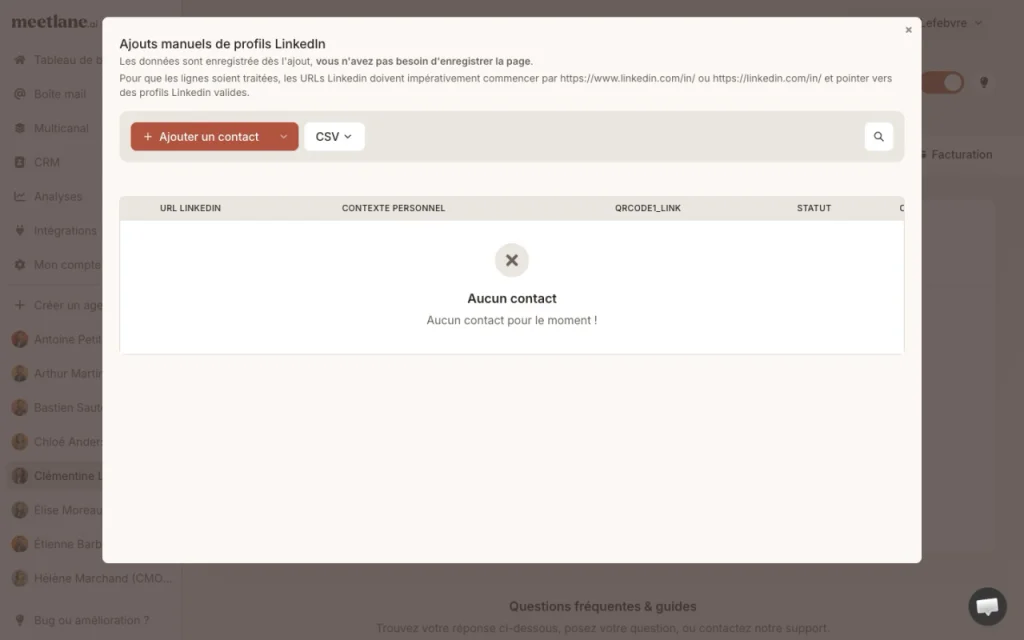The height and width of the screenshot is (640, 1024).
Task: Click the X icon above Aucun contact
Action: click(511, 261)
